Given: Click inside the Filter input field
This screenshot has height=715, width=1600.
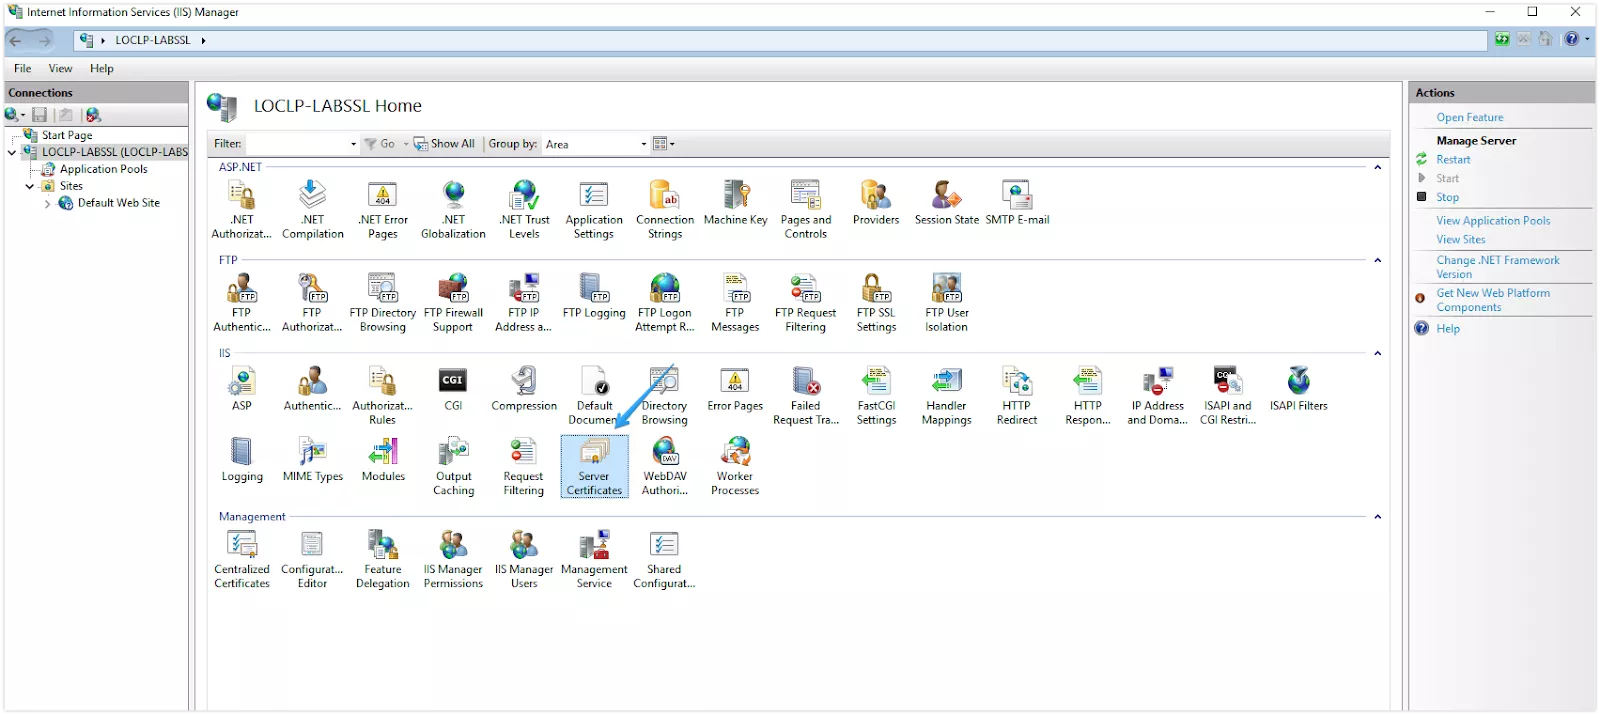Looking at the screenshot, I should (x=297, y=144).
